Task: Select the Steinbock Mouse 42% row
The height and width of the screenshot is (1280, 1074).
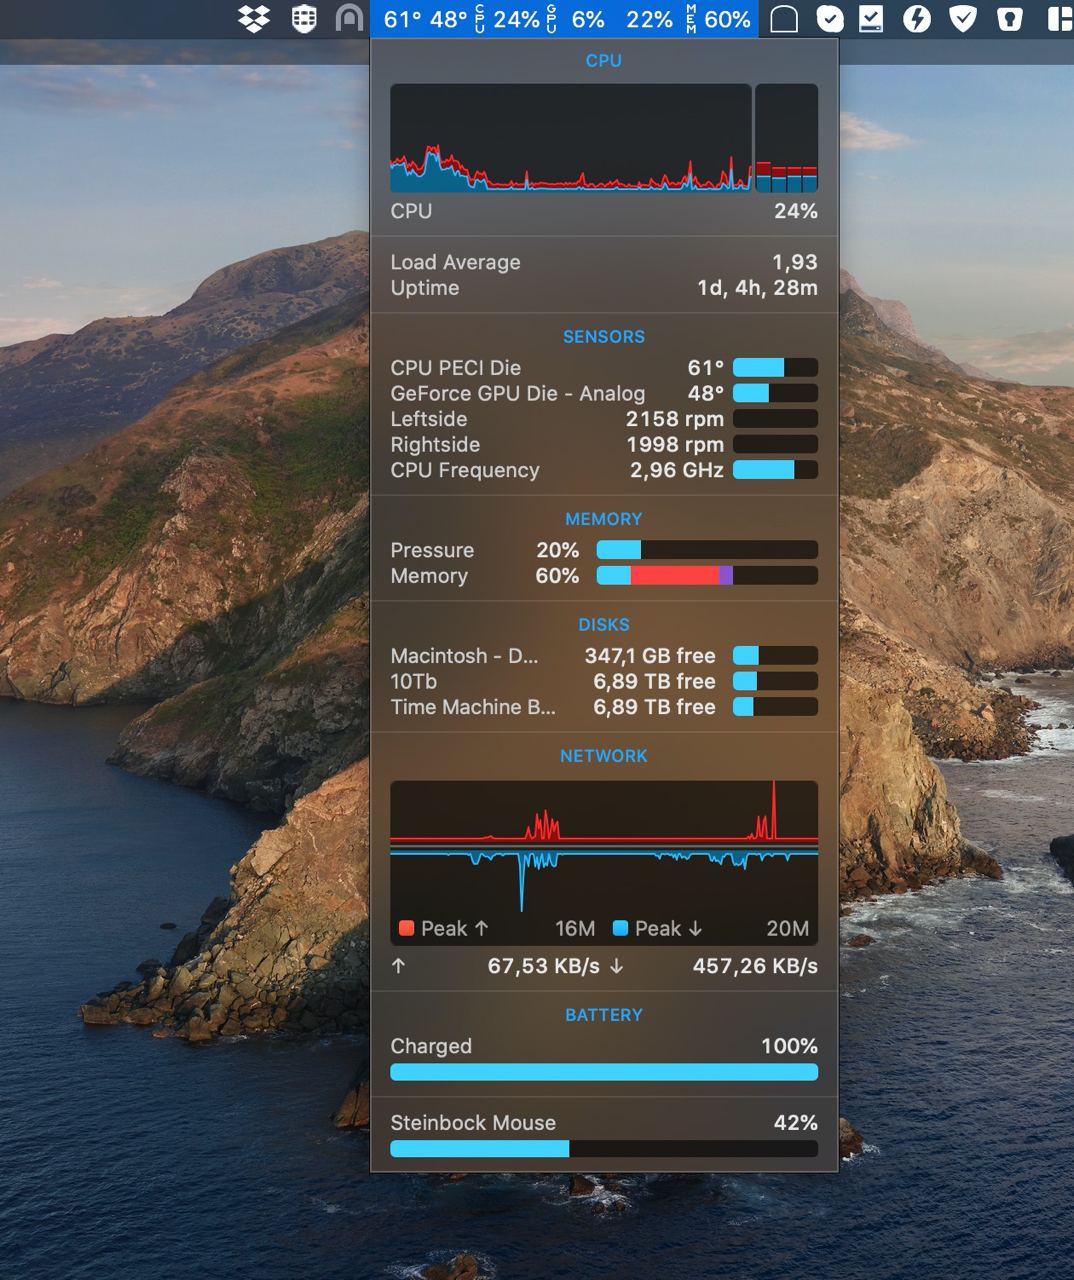Action: [604, 1123]
